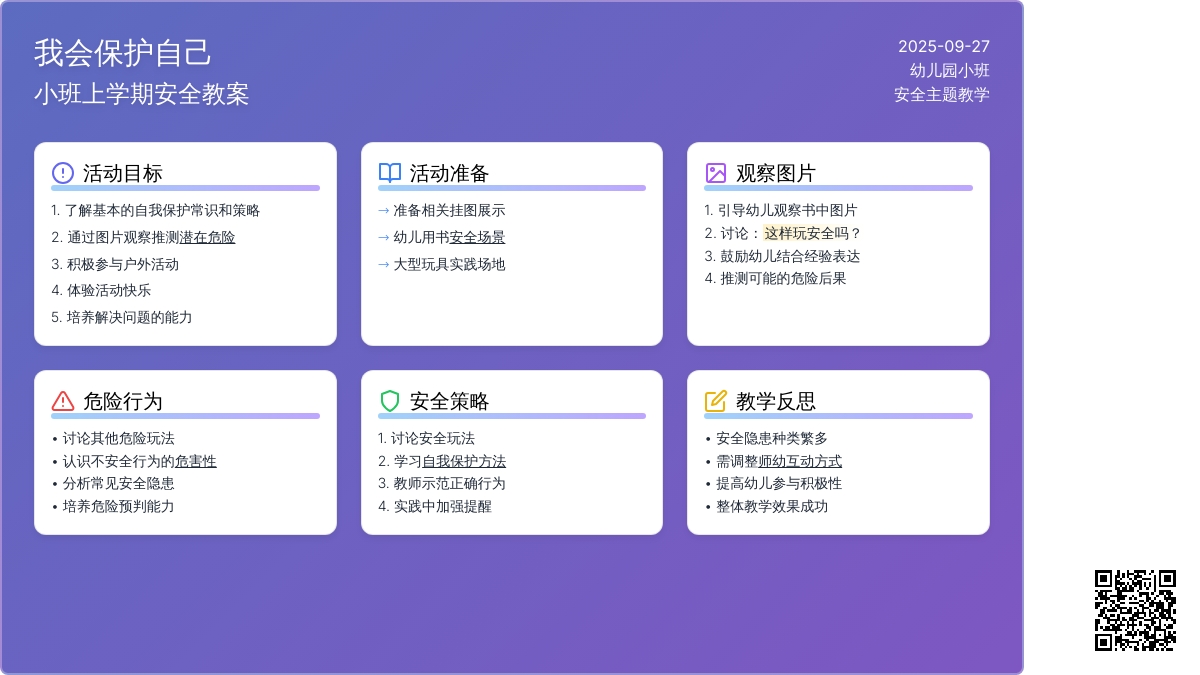
Task: Open the underlined 安全场景 link
Action: pos(477,238)
